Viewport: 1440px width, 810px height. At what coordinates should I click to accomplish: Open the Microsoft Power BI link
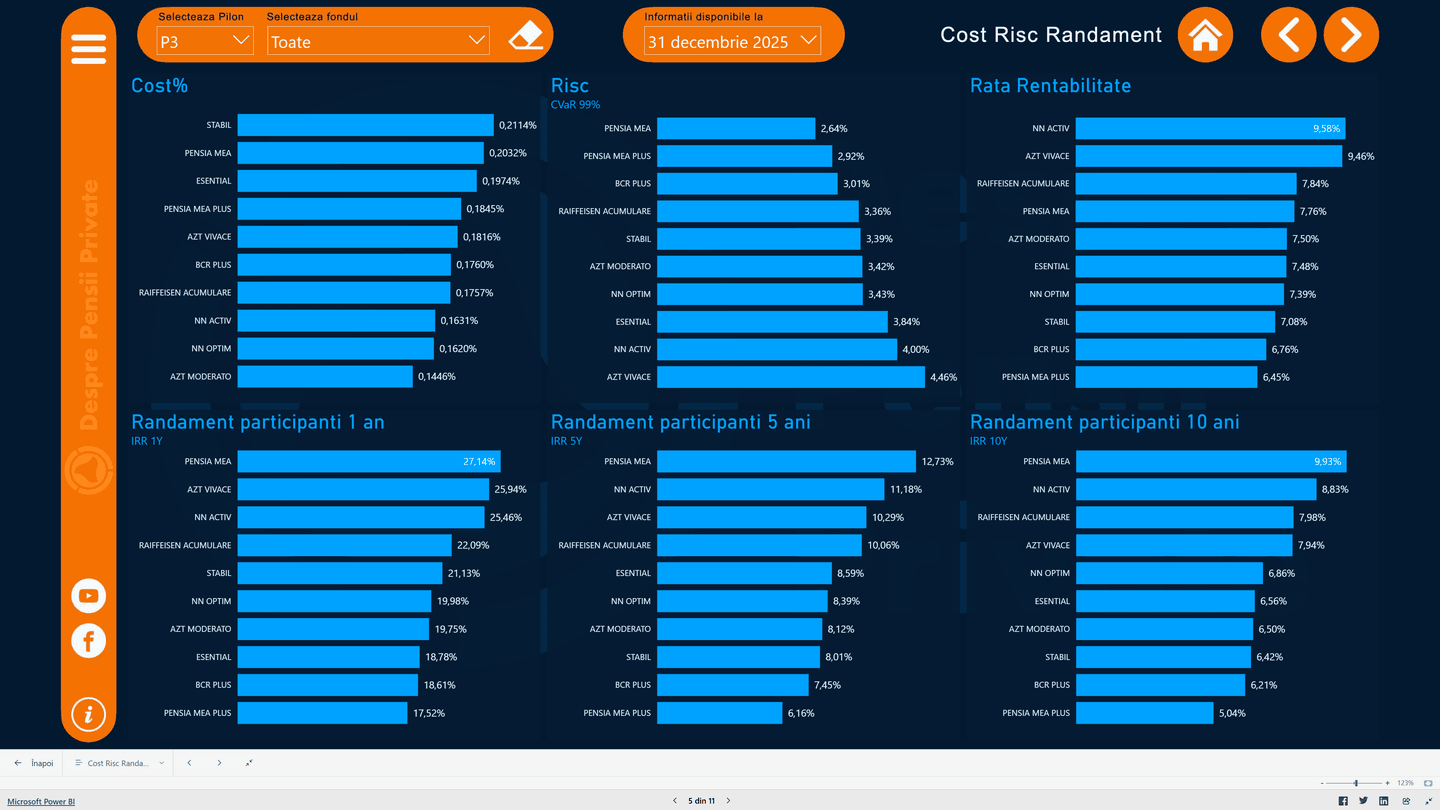41,802
